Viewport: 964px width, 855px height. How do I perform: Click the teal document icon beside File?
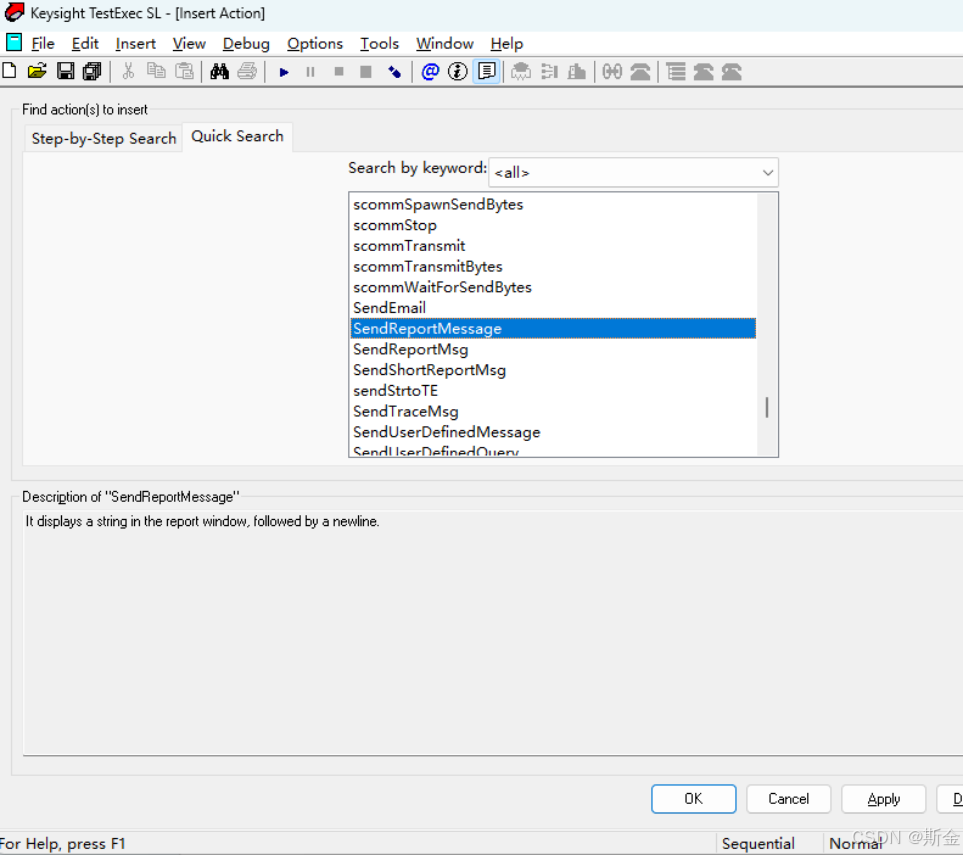pyautogui.click(x=14, y=42)
